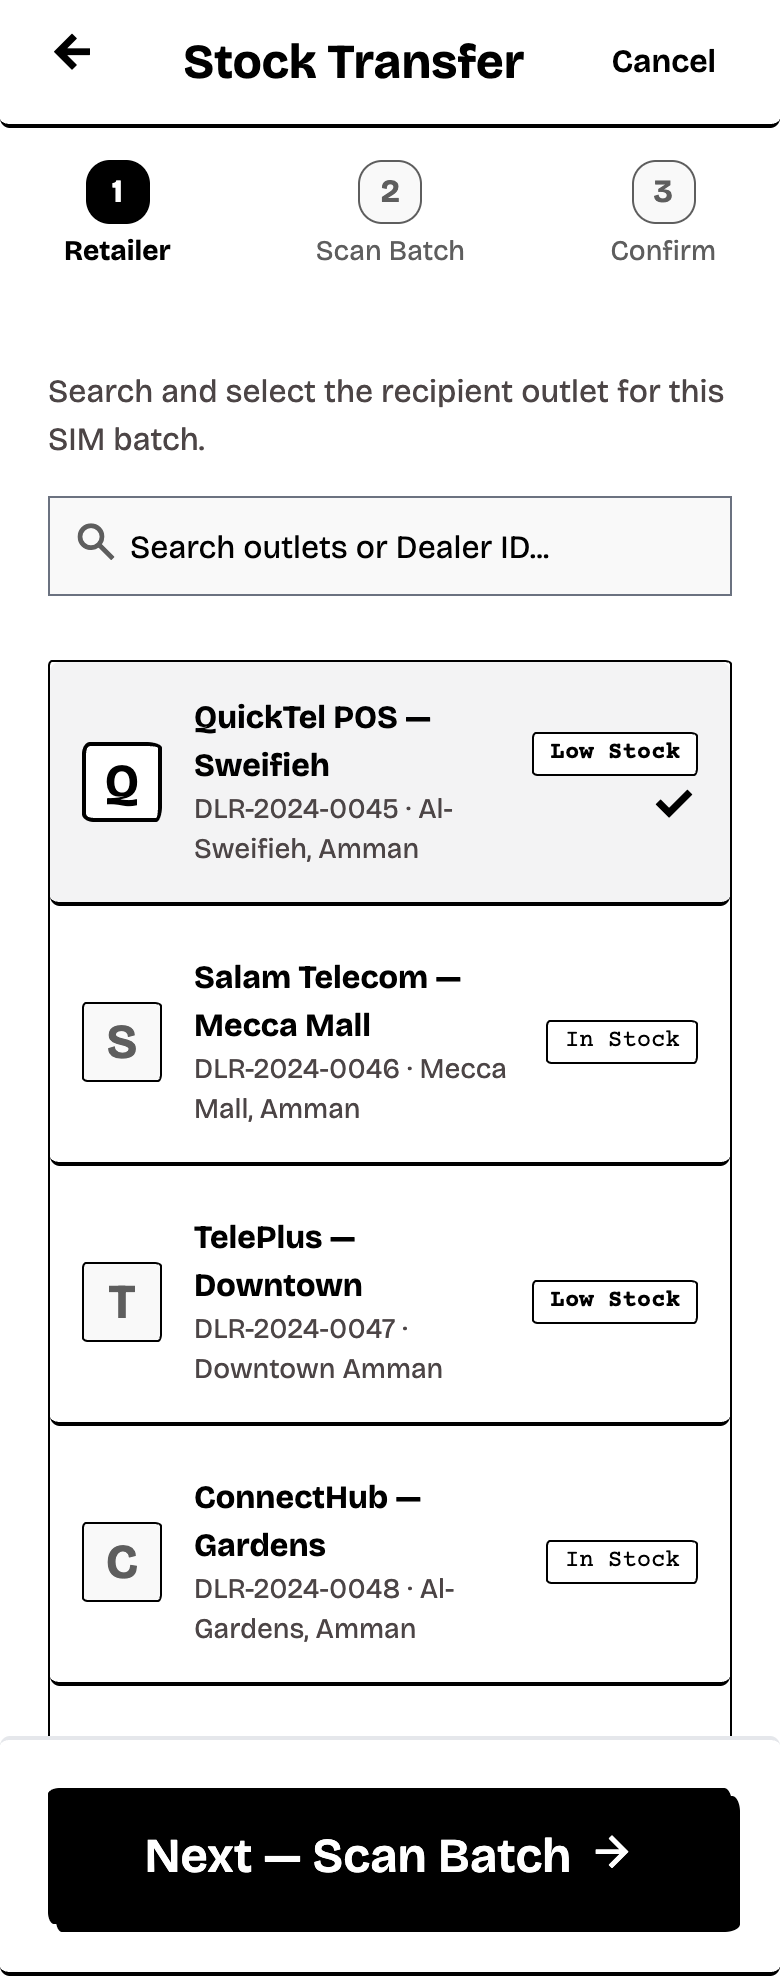Screen dimensions: 780x1976
Task: Tap Low Stock badge on QuickTel POS
Action: (615, 753)
